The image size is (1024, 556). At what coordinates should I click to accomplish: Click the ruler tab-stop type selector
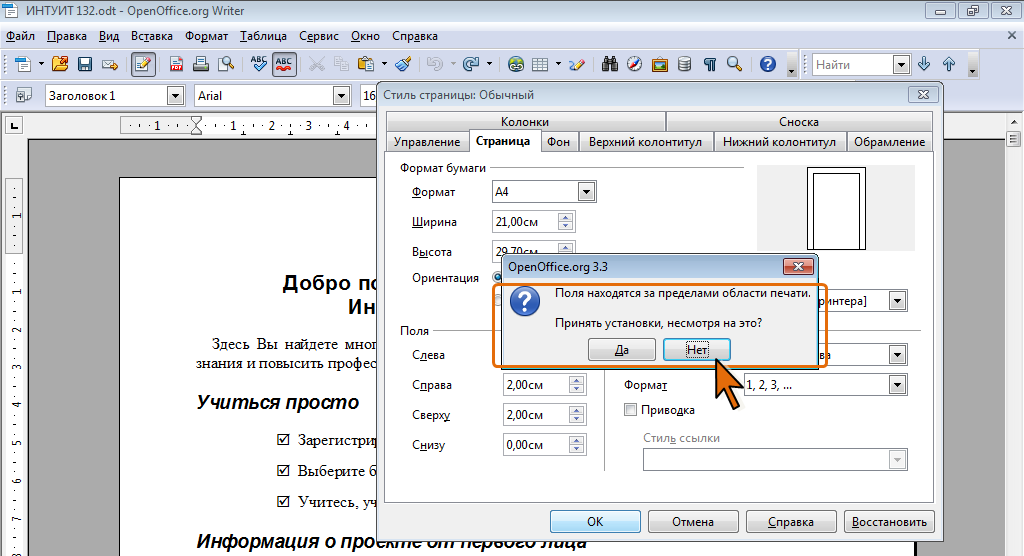click(x=14, y=125)
